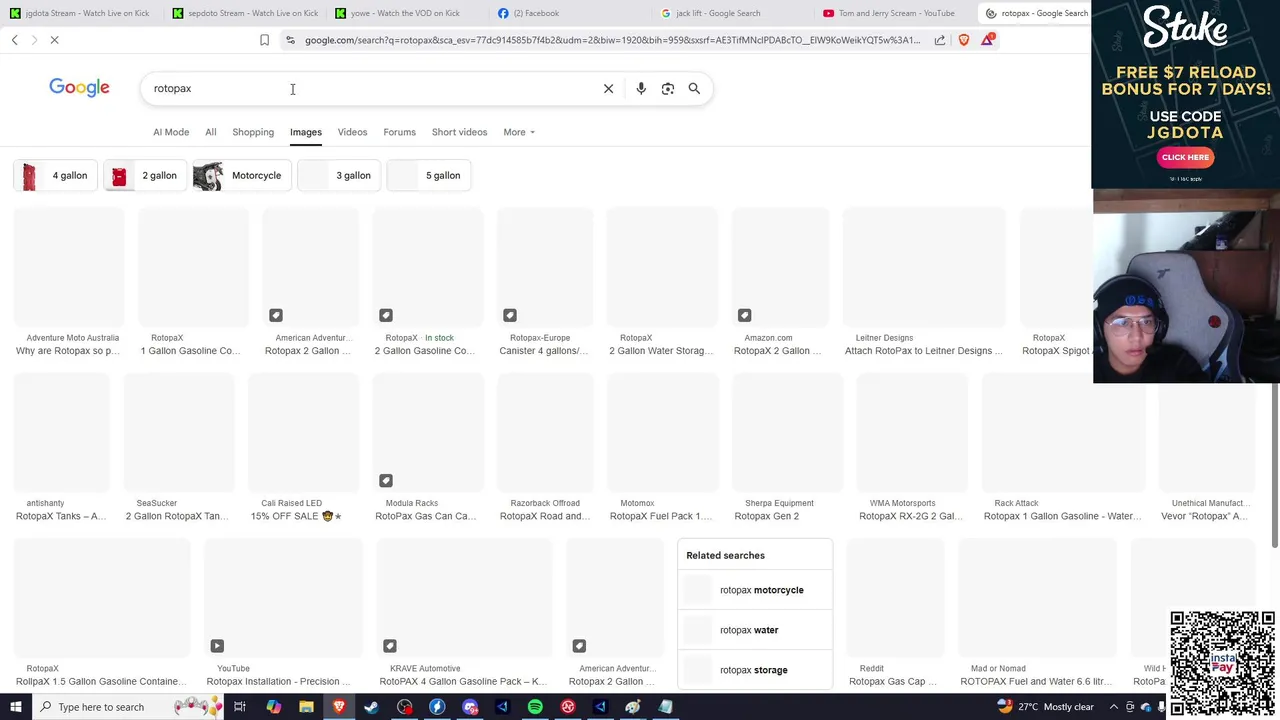
Task: Switch to the Facebook tab
Action: 570,13
